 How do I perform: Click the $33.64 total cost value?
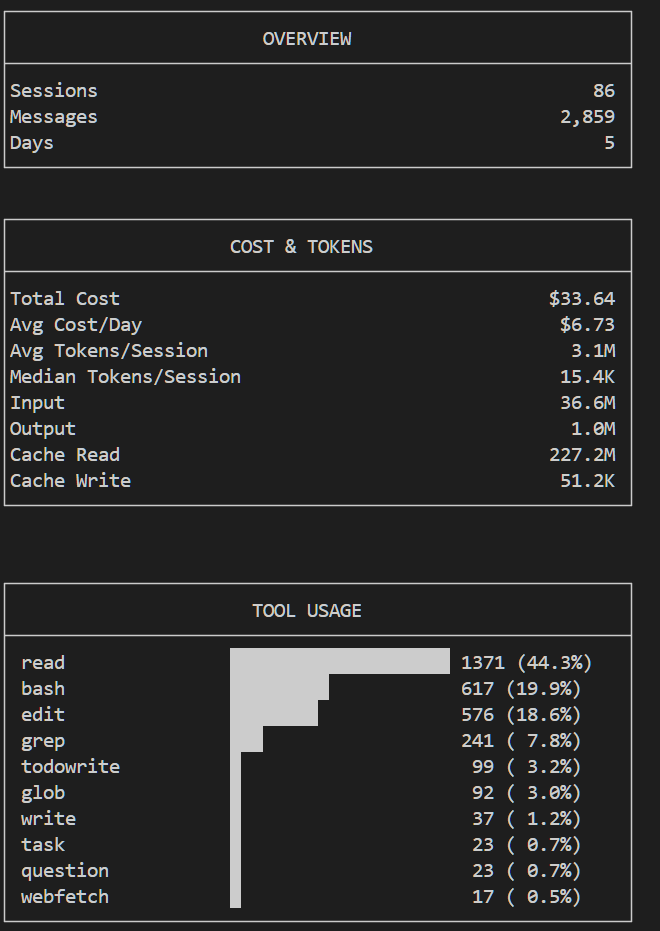coord(582,299)
